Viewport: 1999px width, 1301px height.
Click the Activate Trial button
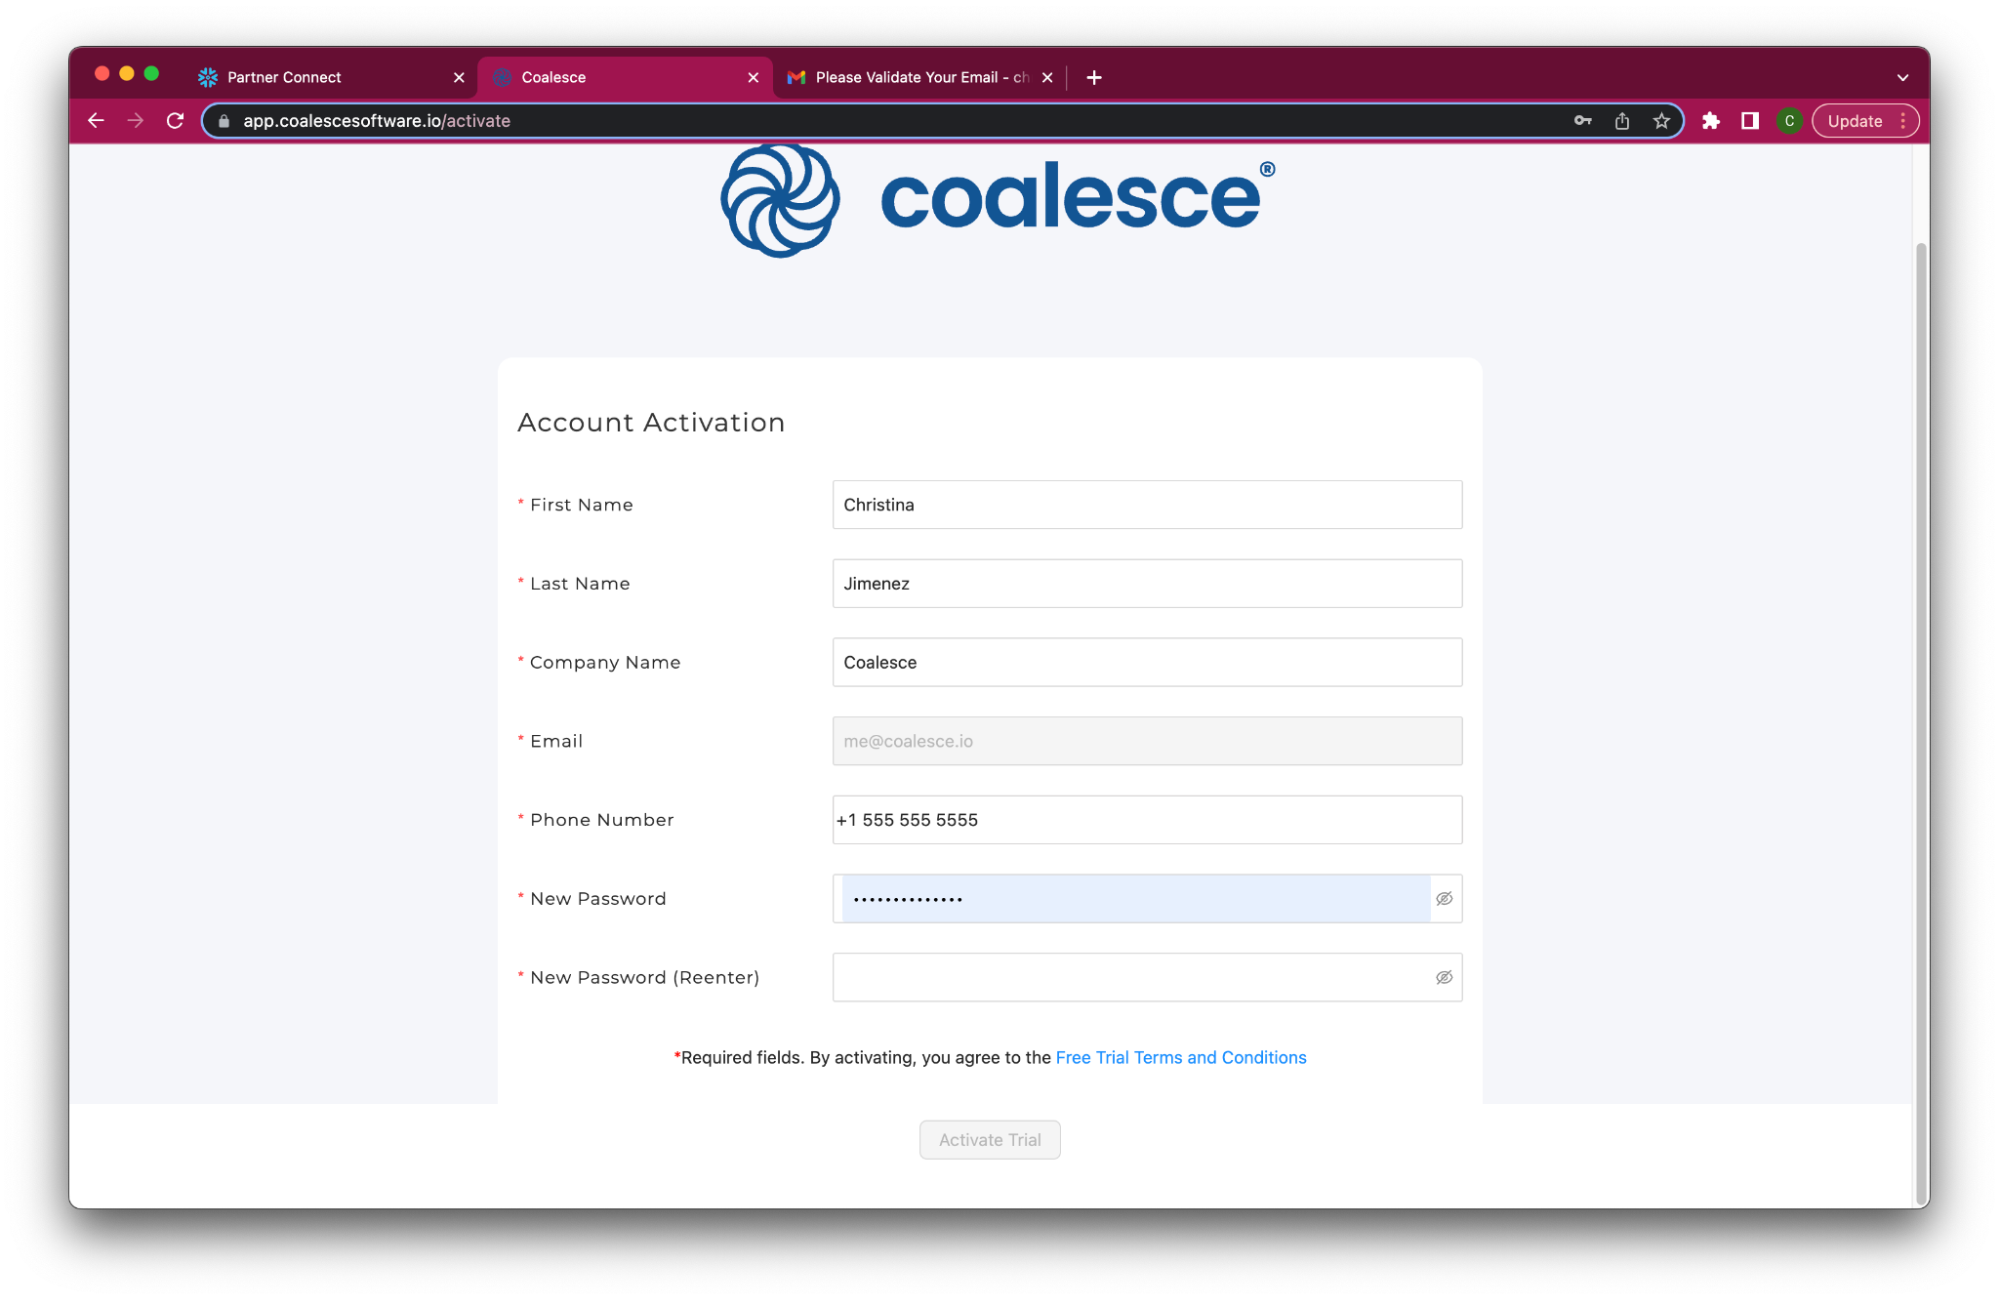(x=989, y=1139)
